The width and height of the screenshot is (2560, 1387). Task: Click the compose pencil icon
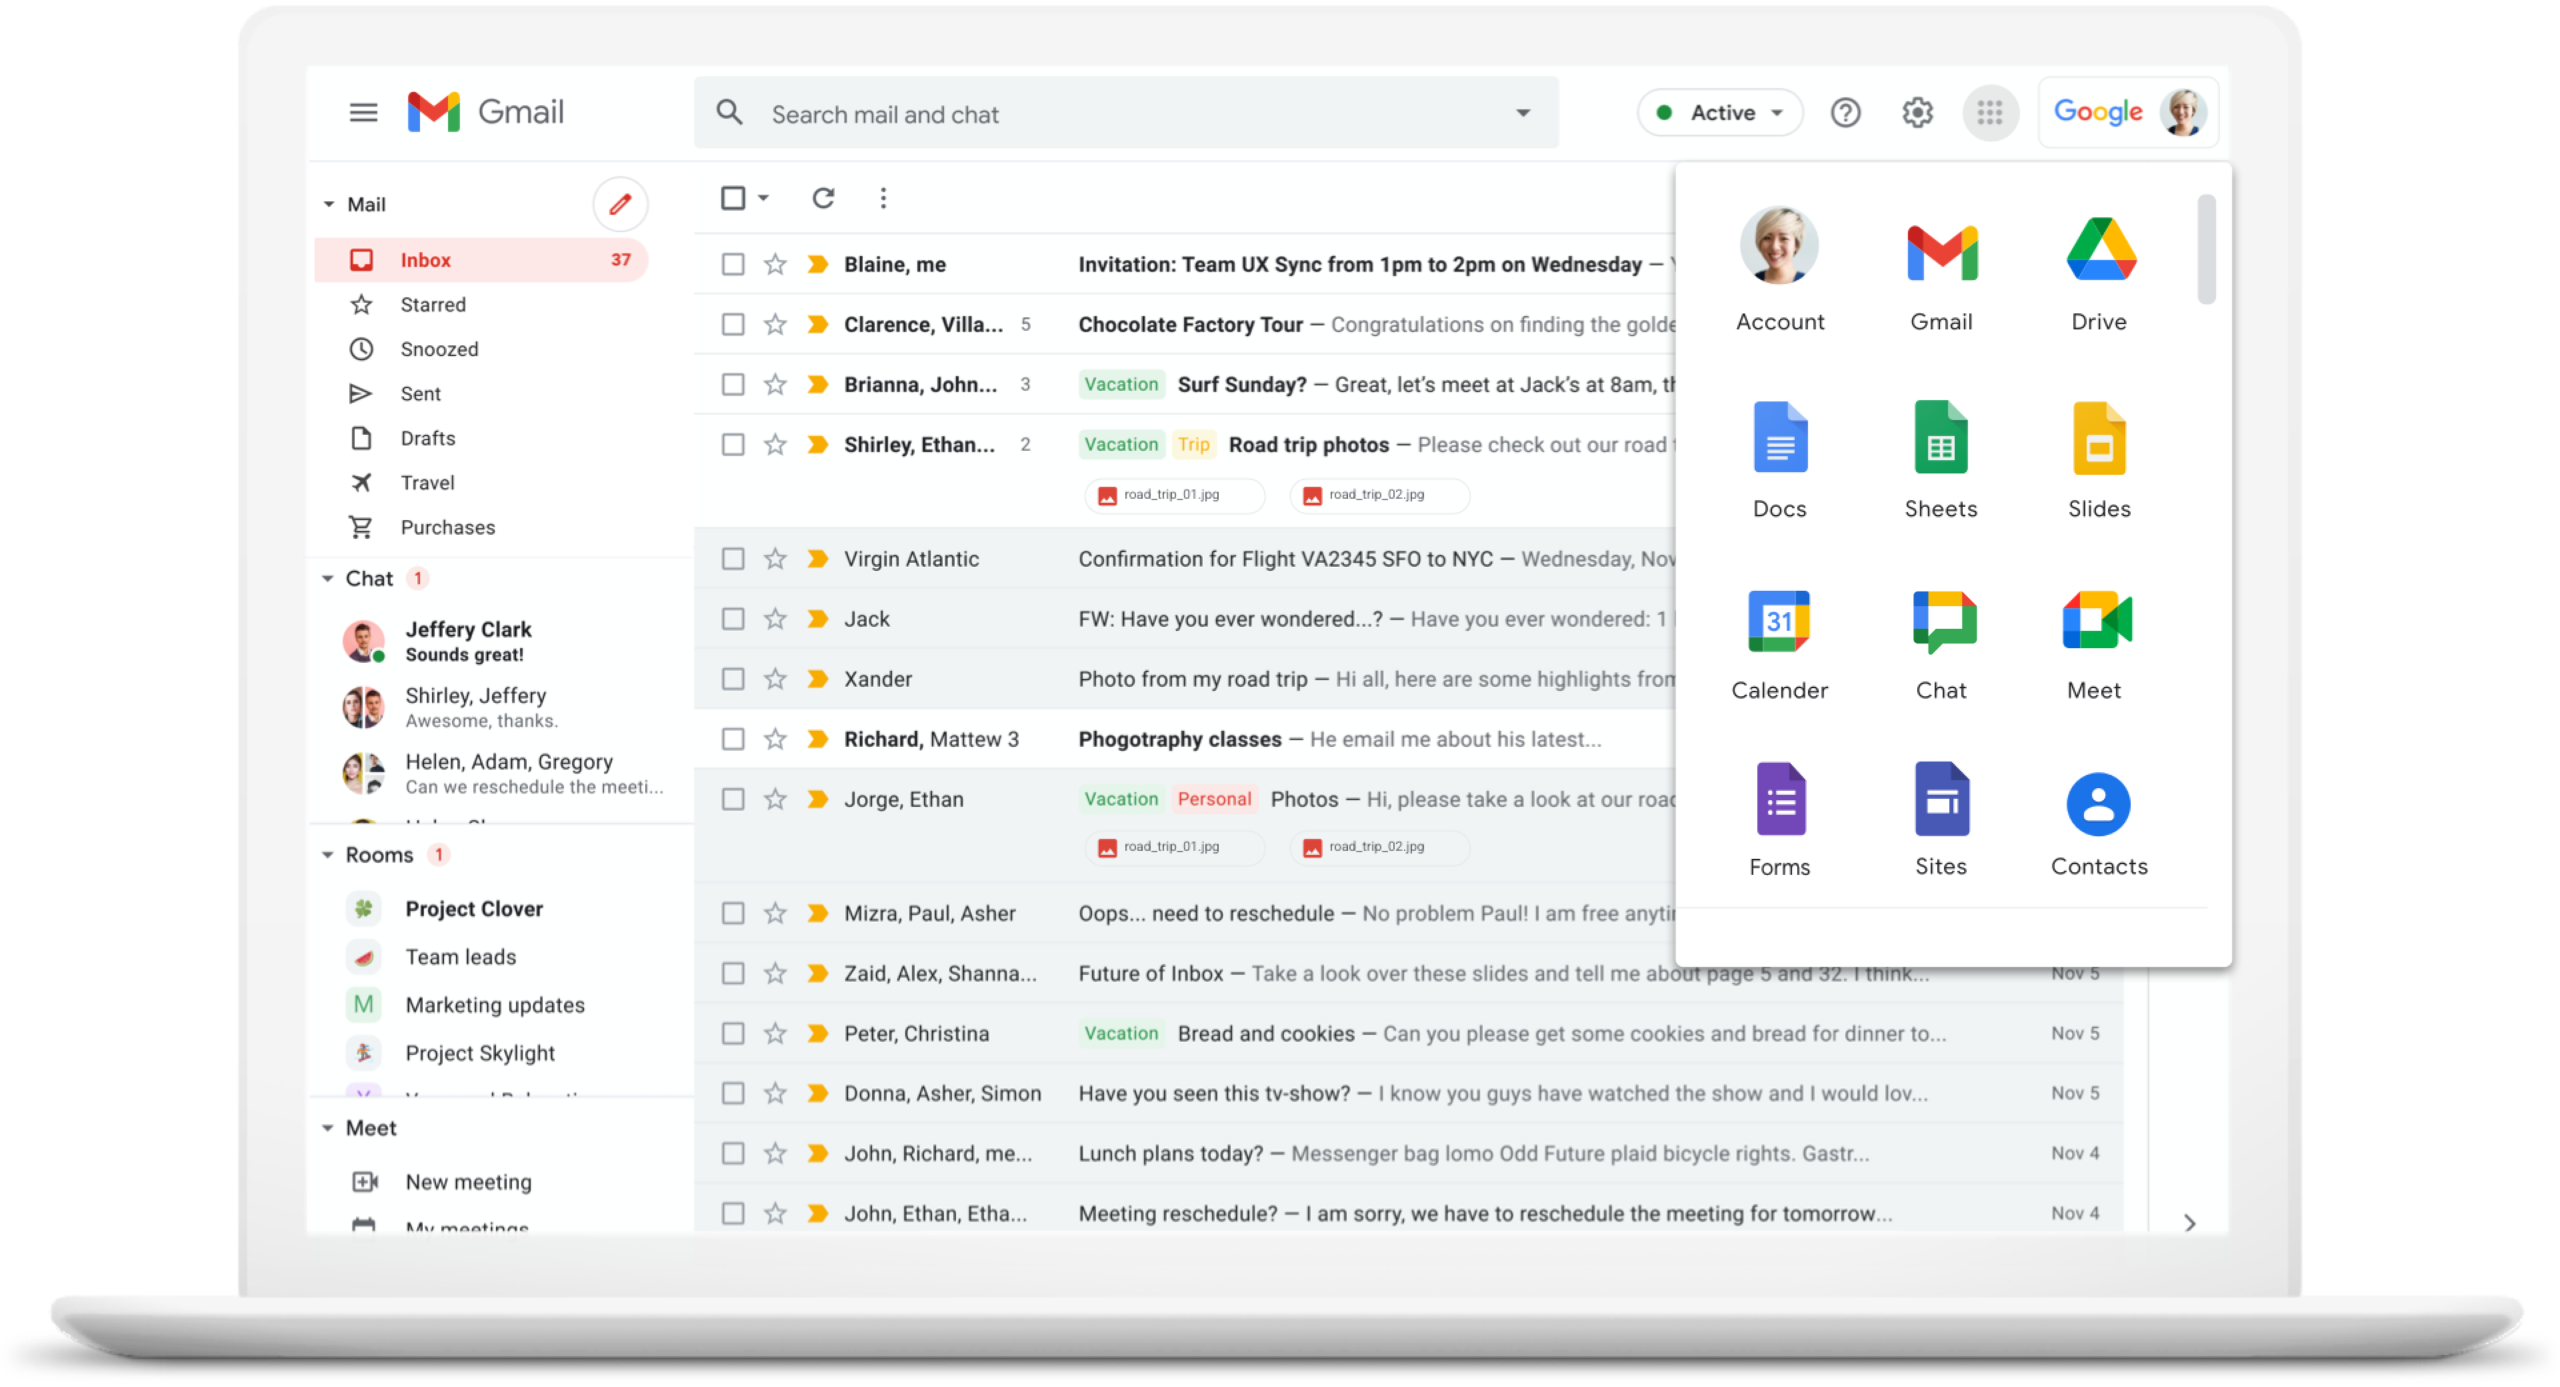coord(620,204)
